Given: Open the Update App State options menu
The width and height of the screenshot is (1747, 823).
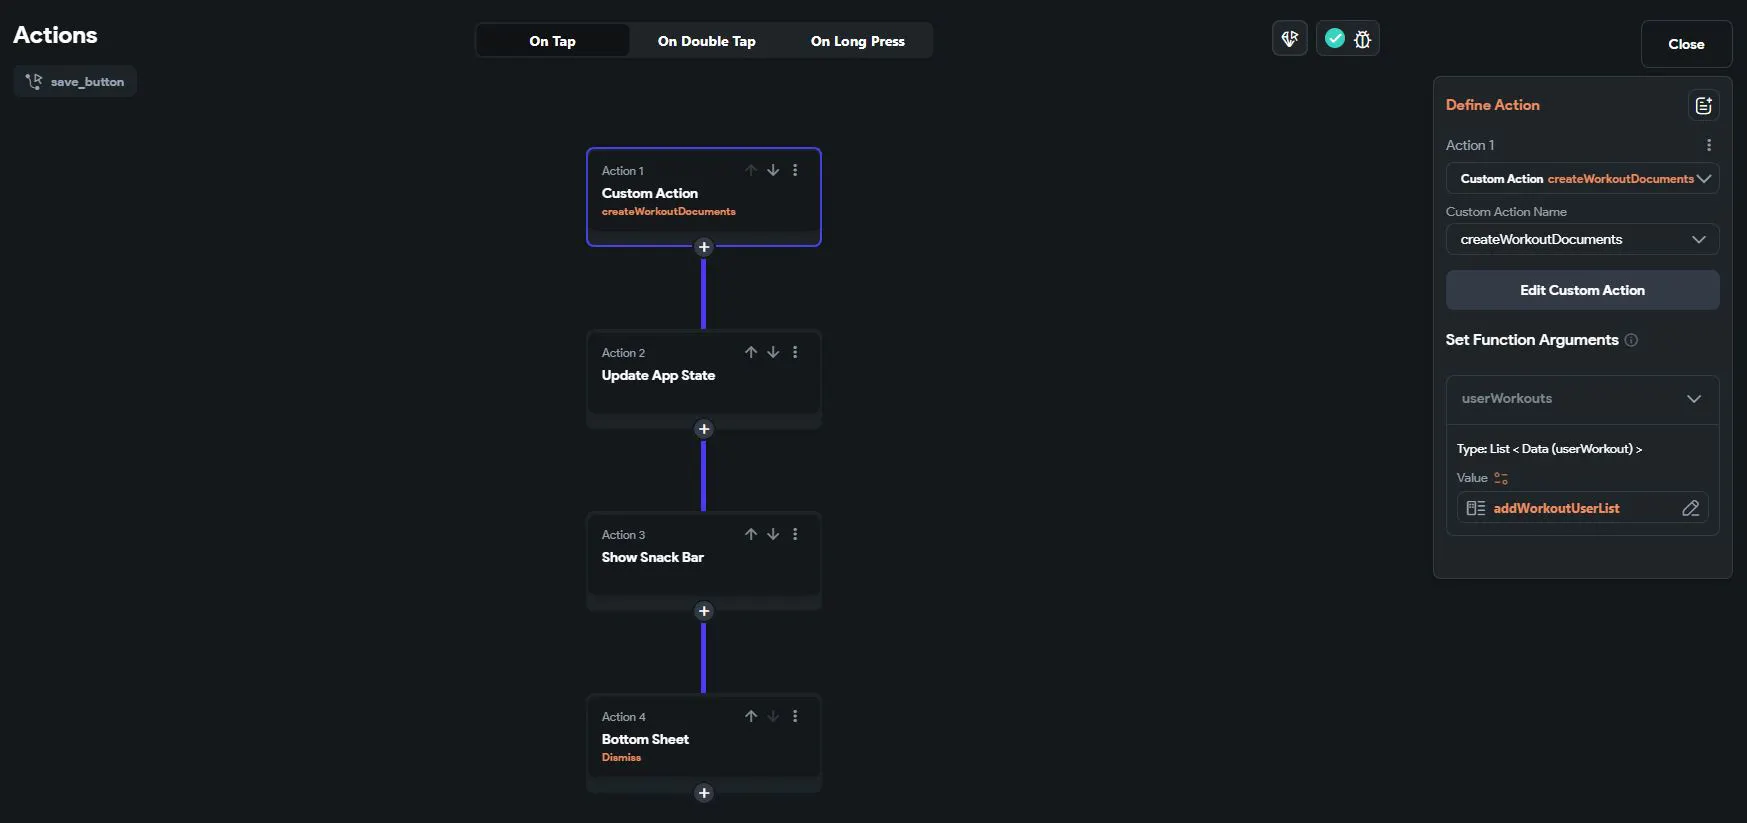Looking at the screenshot, I should (795, 352).
